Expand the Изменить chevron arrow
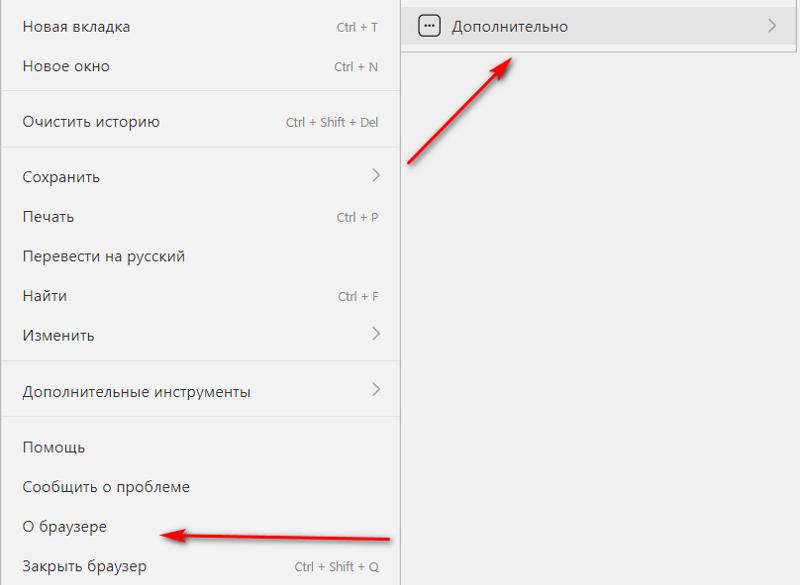Screen dimensions: 800x585 pyautogui.click(x=376, y=334)
